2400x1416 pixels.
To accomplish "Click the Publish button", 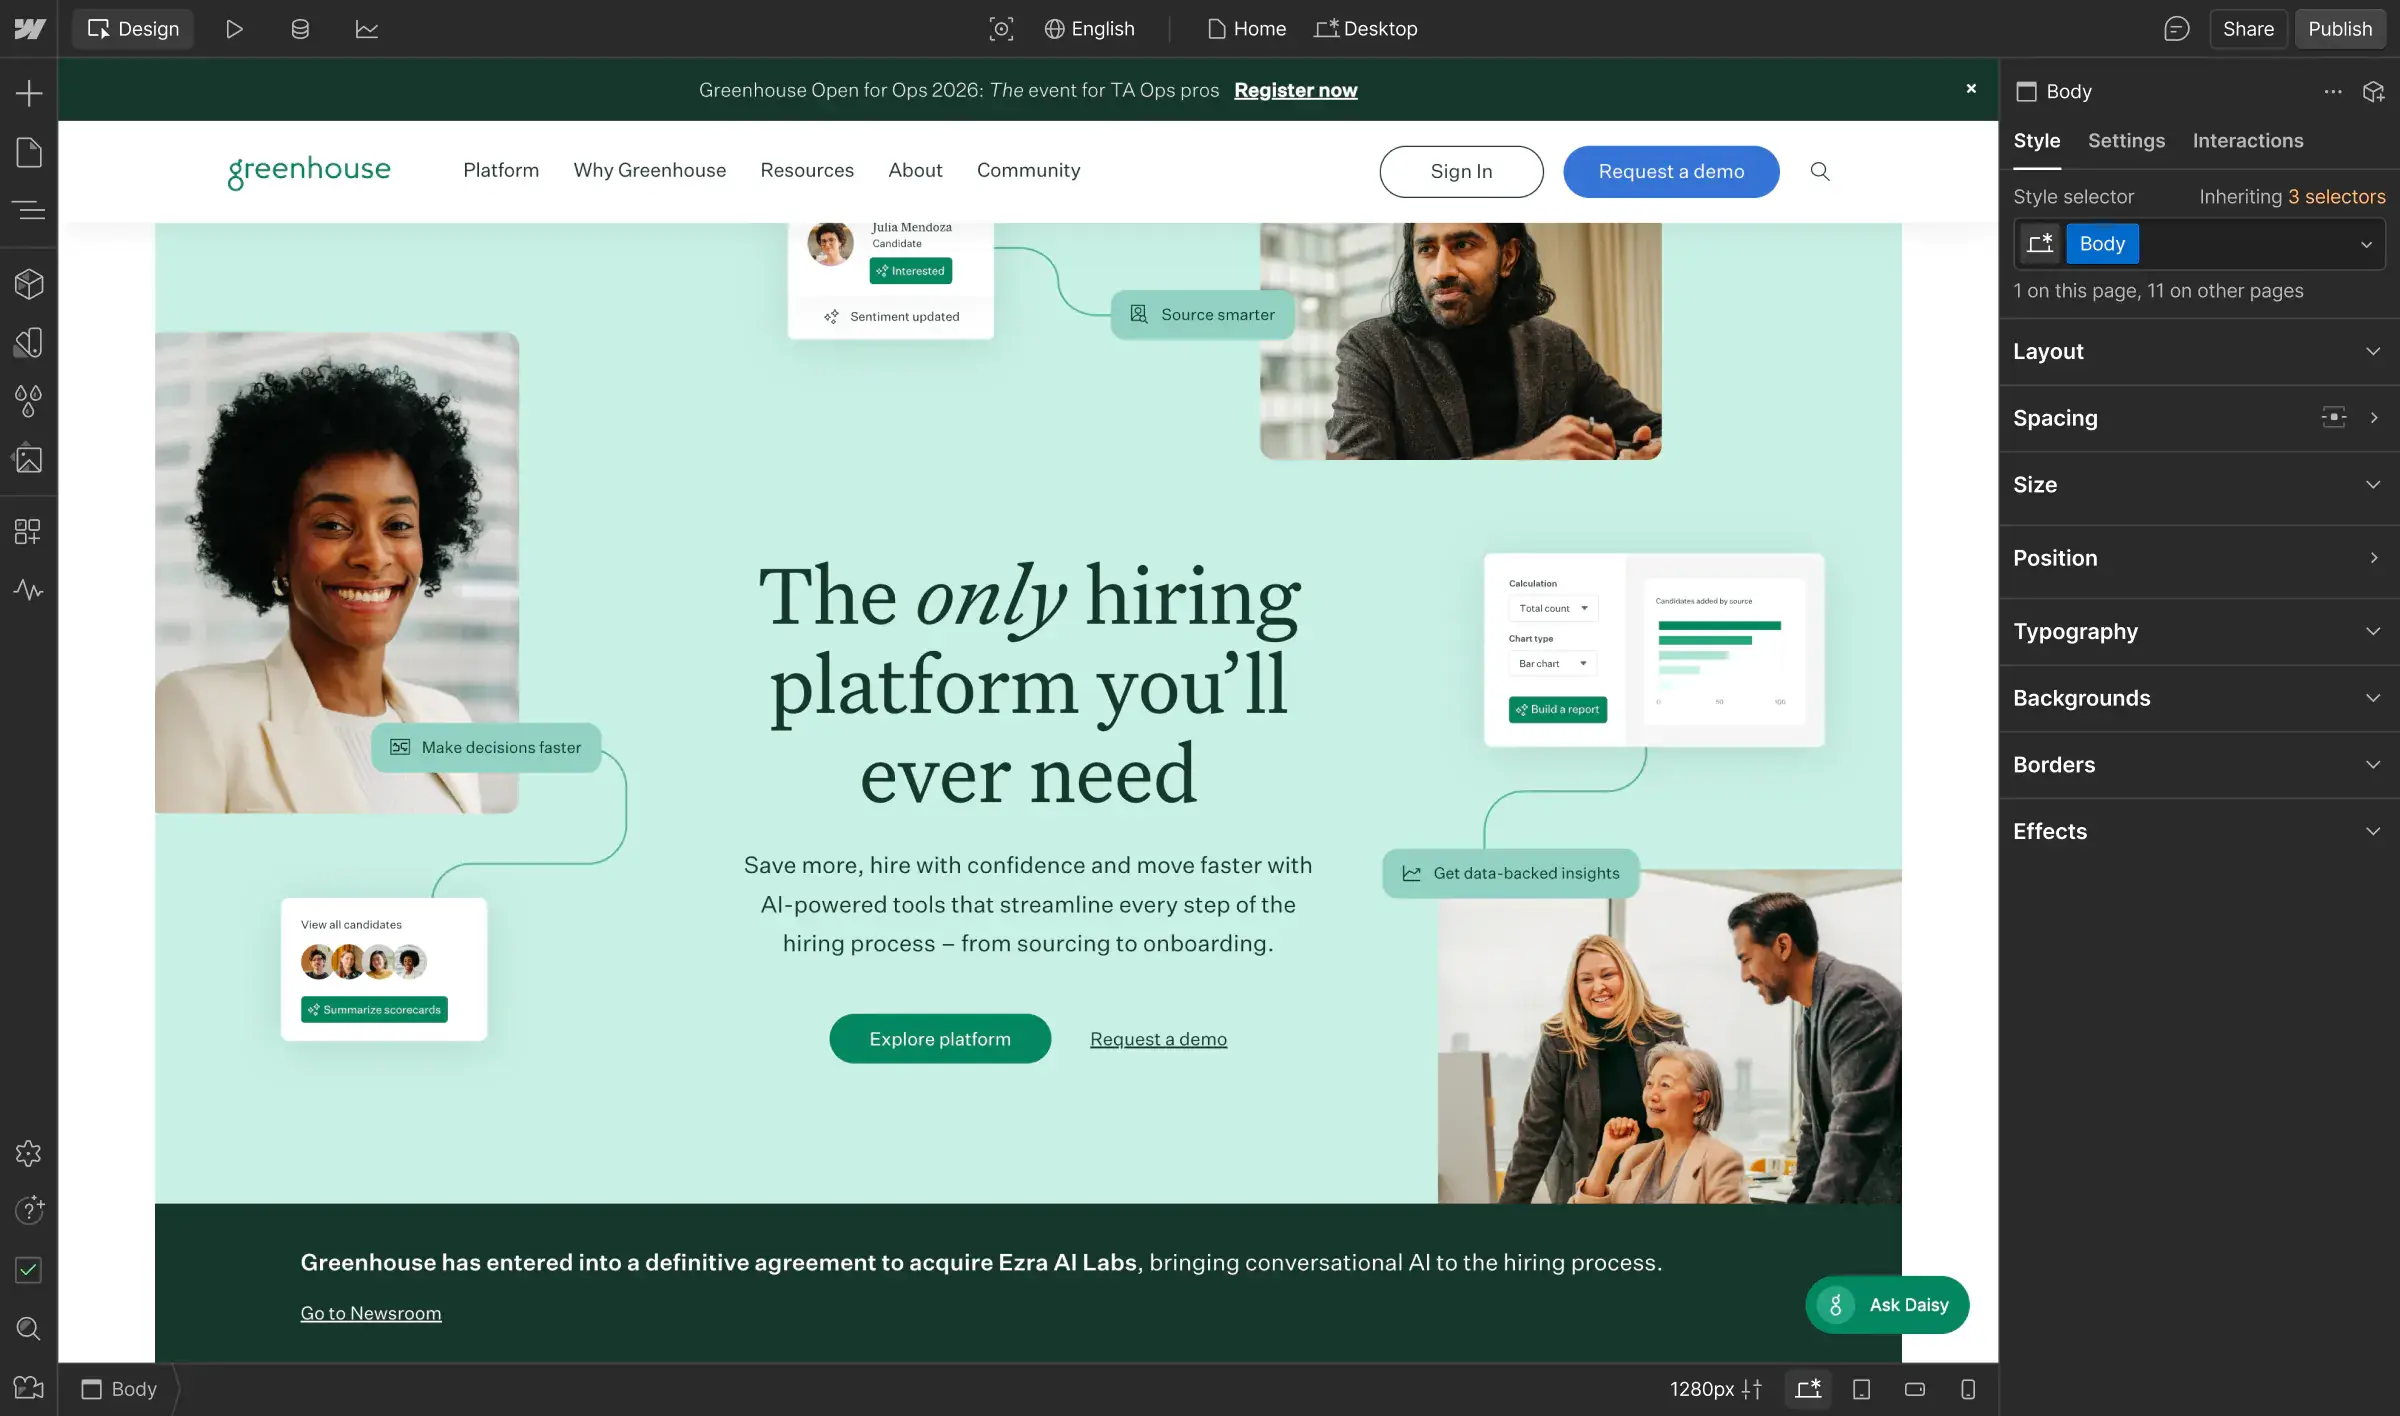I will [x=2340, y=29].
